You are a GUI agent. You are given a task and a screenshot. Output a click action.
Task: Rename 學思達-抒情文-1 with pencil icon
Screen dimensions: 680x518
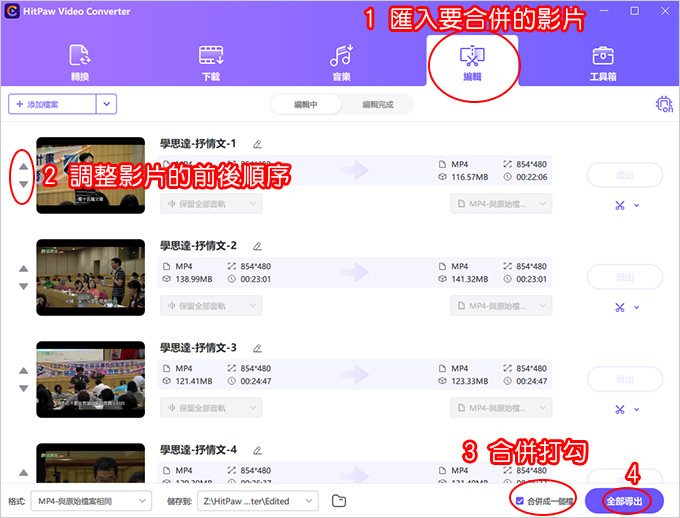pos(257,144)
